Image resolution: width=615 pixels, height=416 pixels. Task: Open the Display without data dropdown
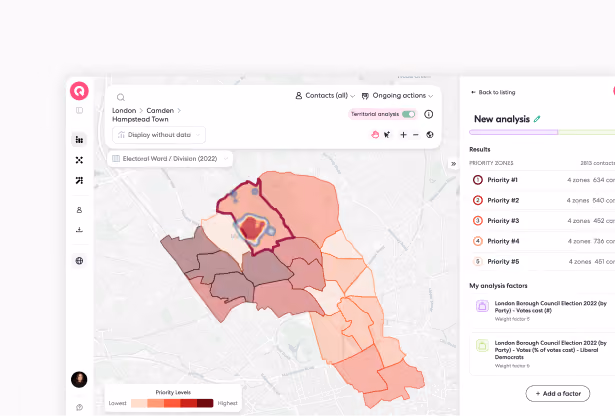159,135
